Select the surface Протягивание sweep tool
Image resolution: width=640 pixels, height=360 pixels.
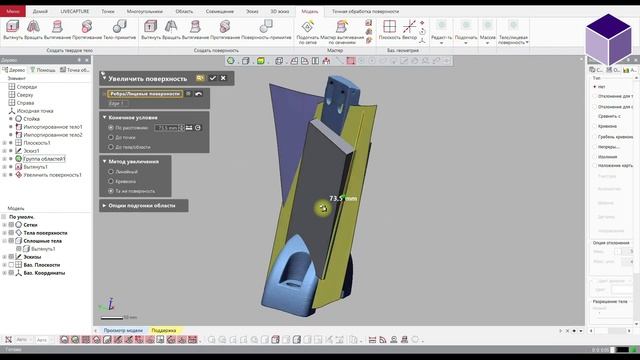click(225, 30)
